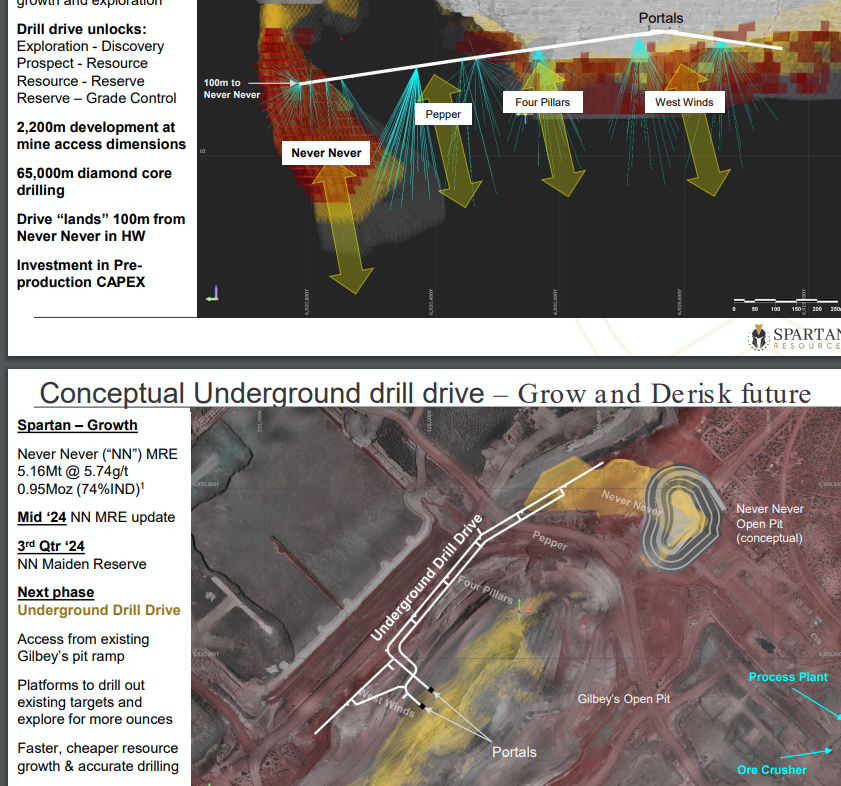Image resolution: width=841 pixels, height=786 pixels.
Task: Click the white 'Four Pillars' label box
Action: 542,102
